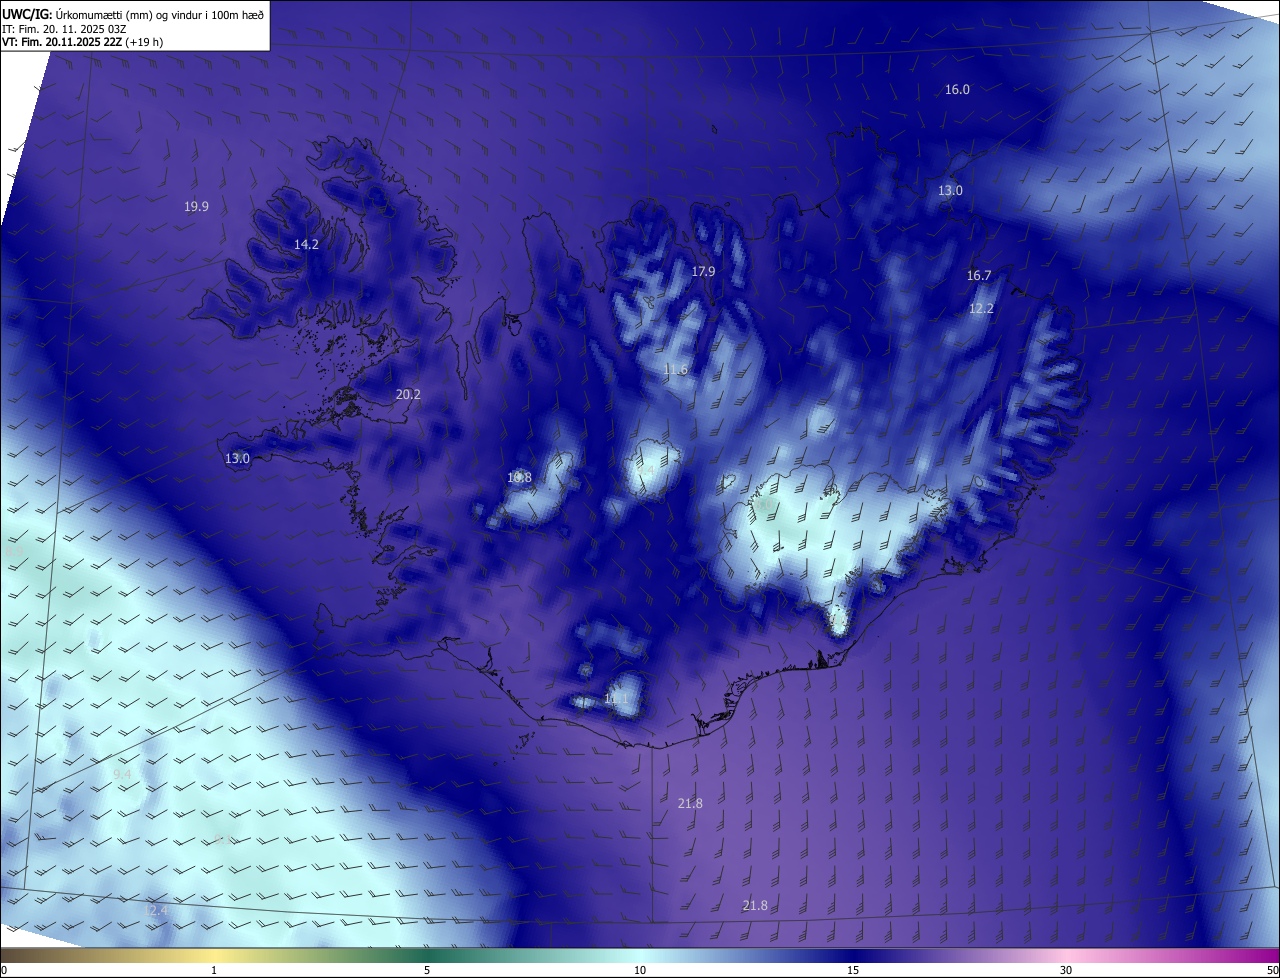The width and height of the screenshot is (1280, 978).
Task: Click the 21.8 value just south of the coast
Action: 690,803
